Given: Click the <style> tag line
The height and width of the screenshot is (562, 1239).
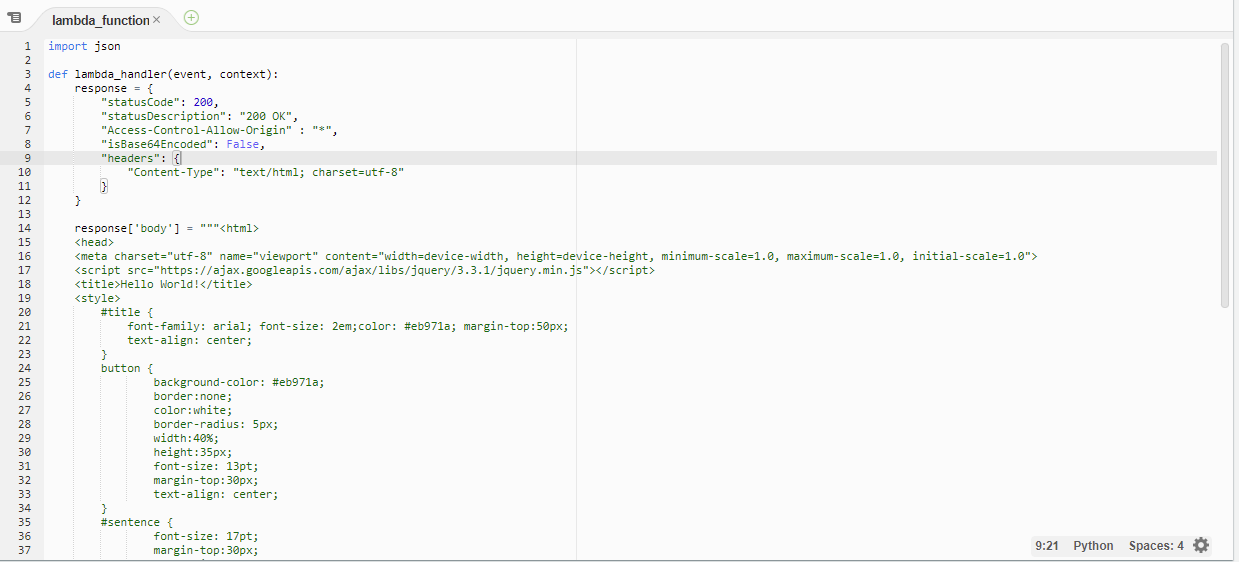Looking at the screenshot, I should (x=97, y=298).
